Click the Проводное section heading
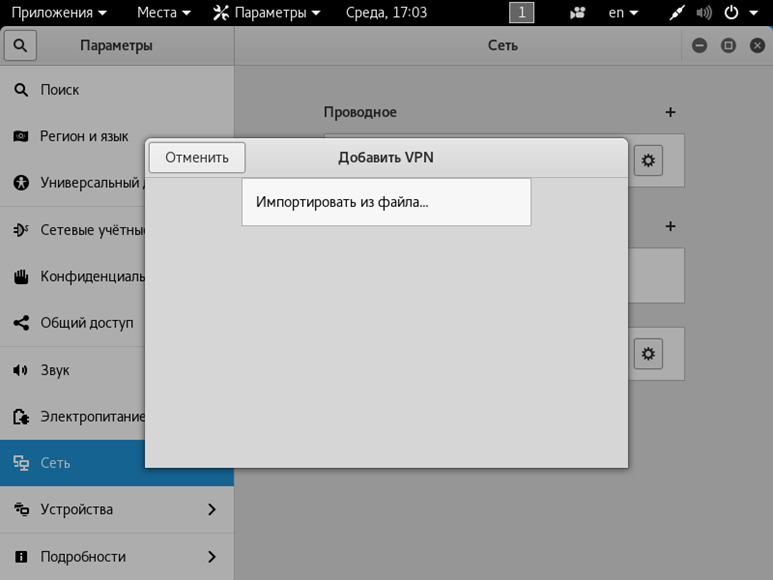773x580 pixels. click(360, 112)
